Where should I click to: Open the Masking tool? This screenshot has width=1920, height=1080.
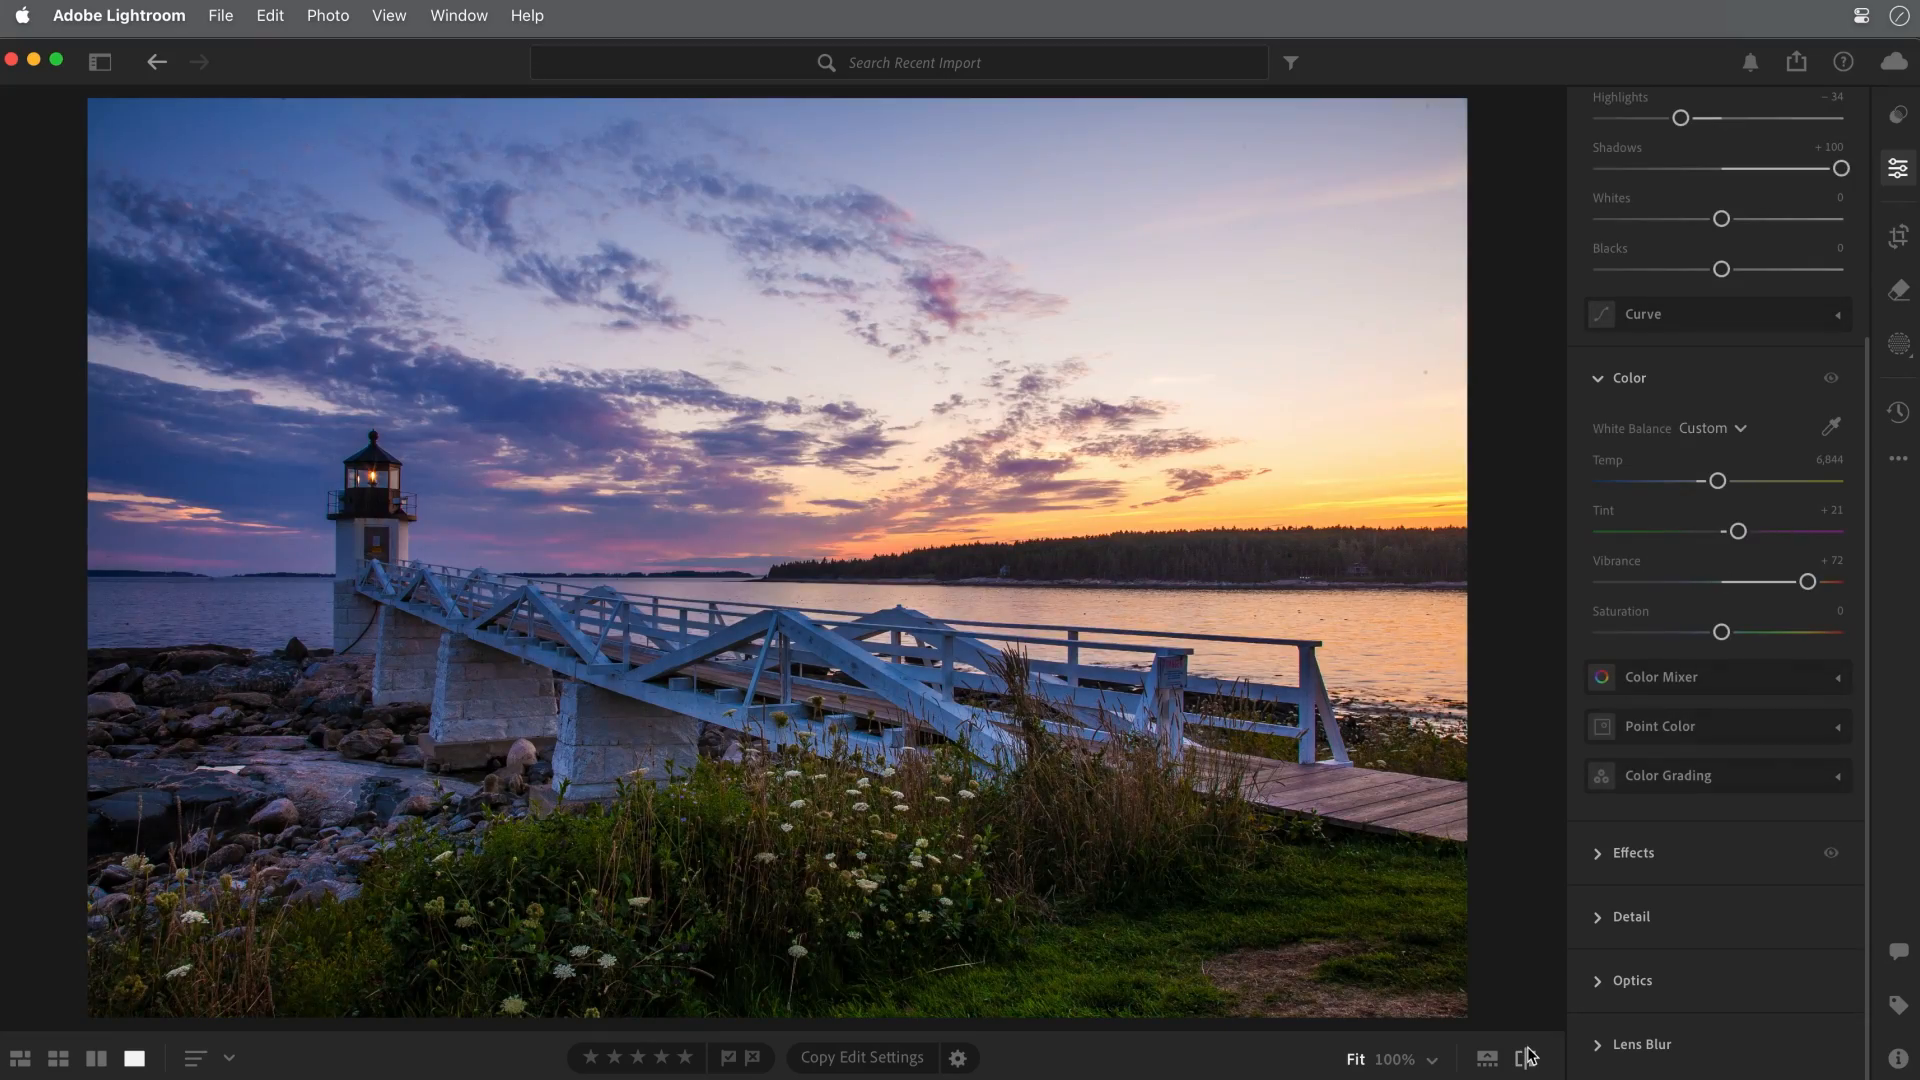click(x=1898, y=344)
